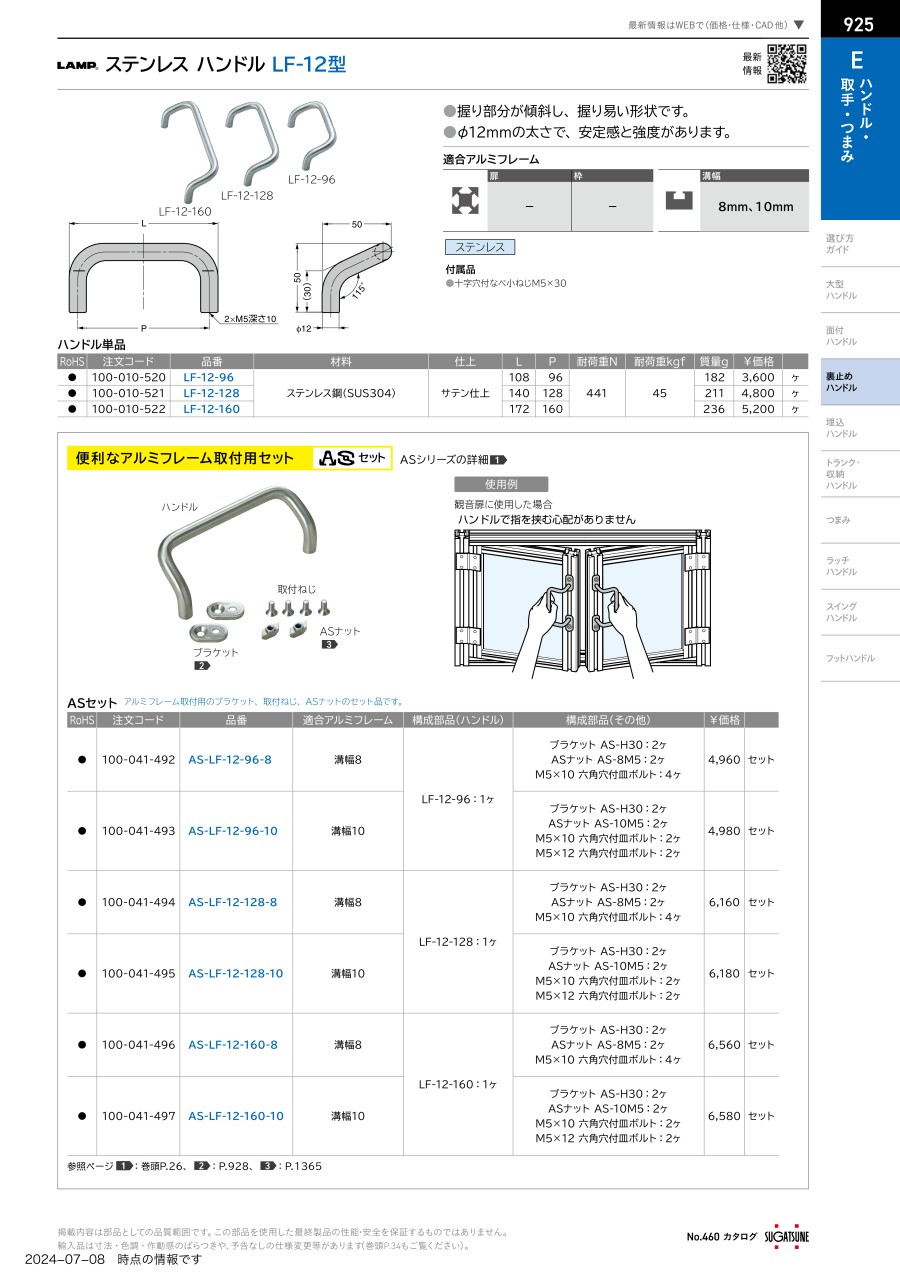Click reference marker 2 under ブラケット
Screen dimensions: 900x1272
pyautogui.click(x=201, y=665)
